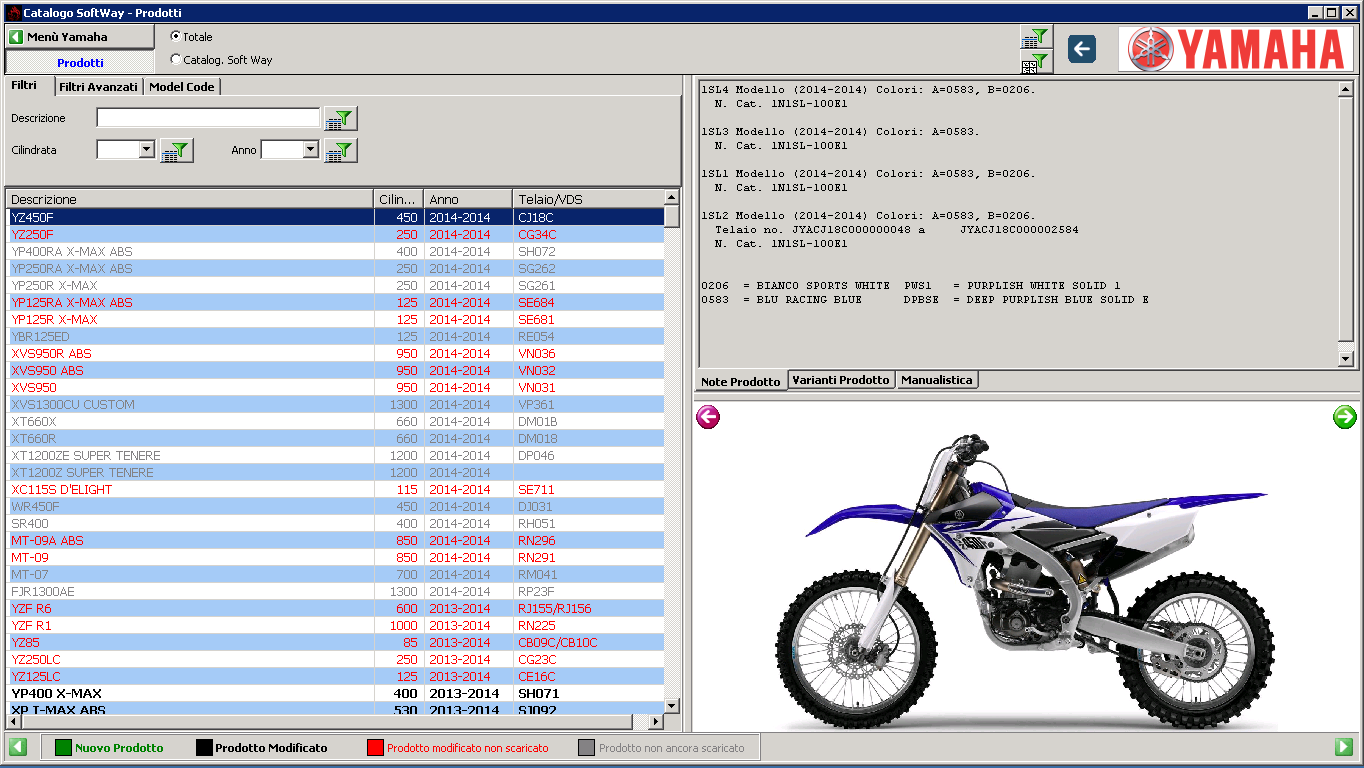
Task: Select the XVS950R ABS row
Action: point(335,353)
